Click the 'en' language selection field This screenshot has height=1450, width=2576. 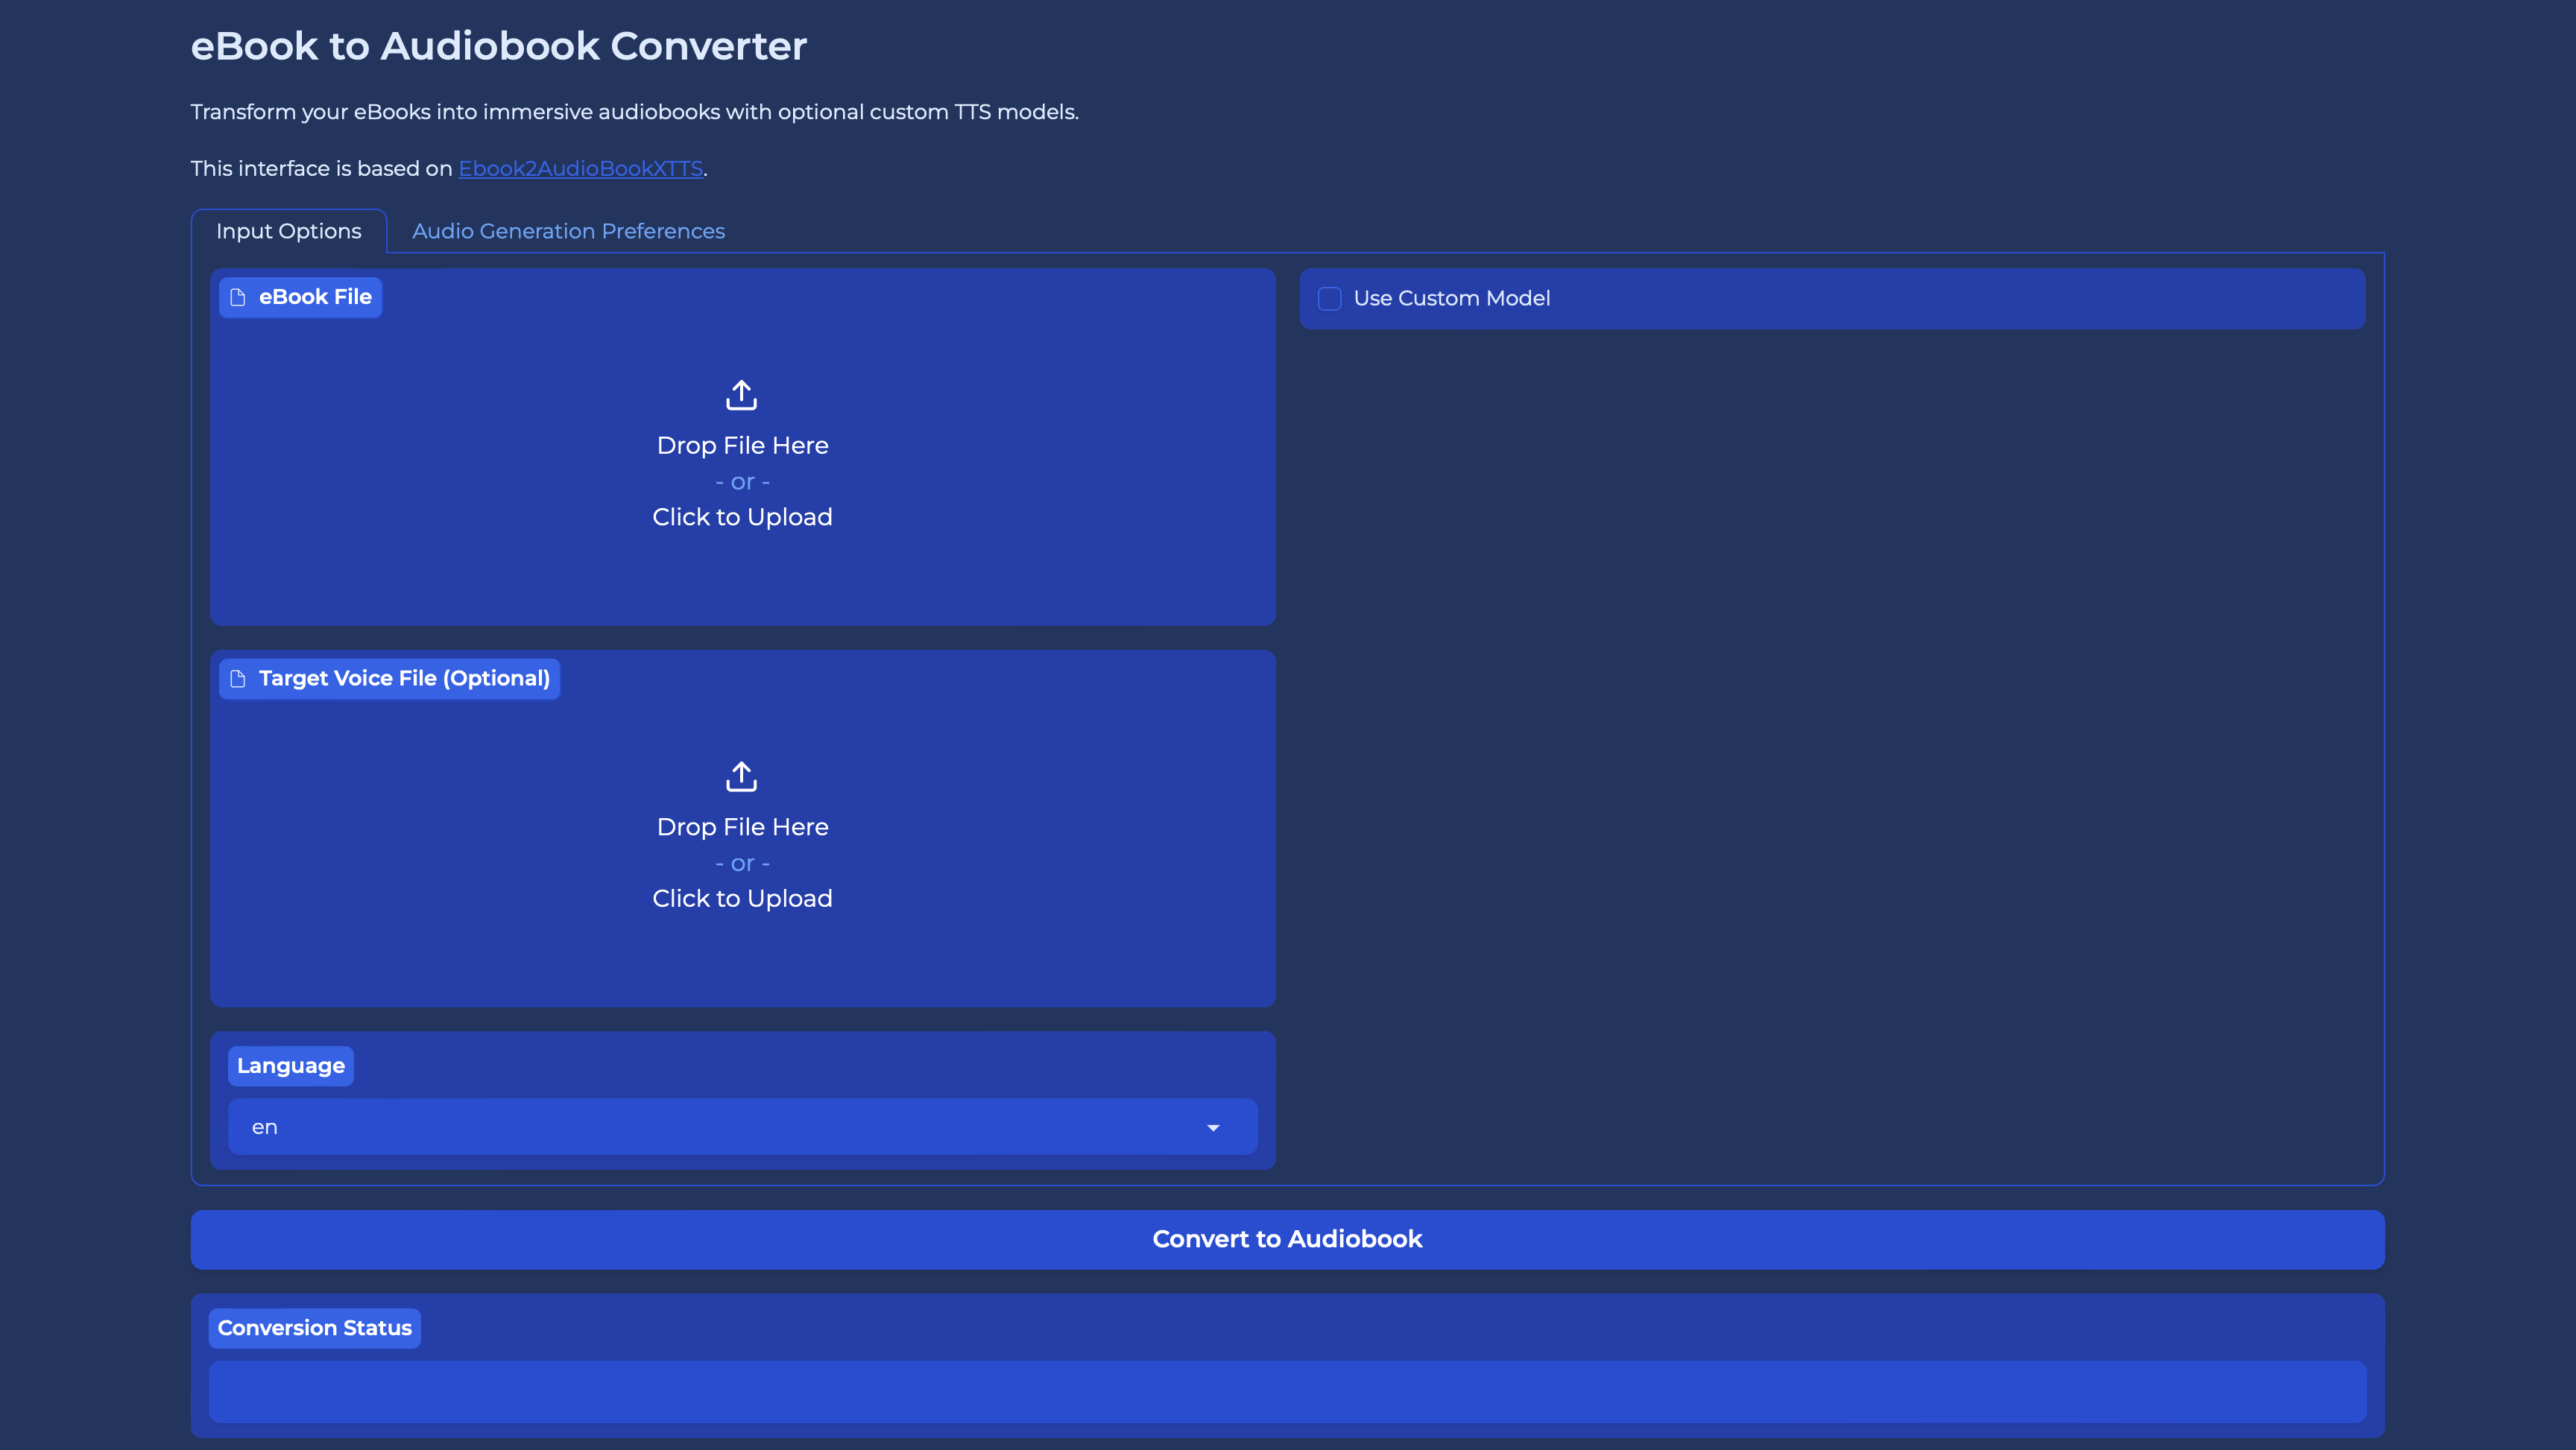[x=700, y=1127]
